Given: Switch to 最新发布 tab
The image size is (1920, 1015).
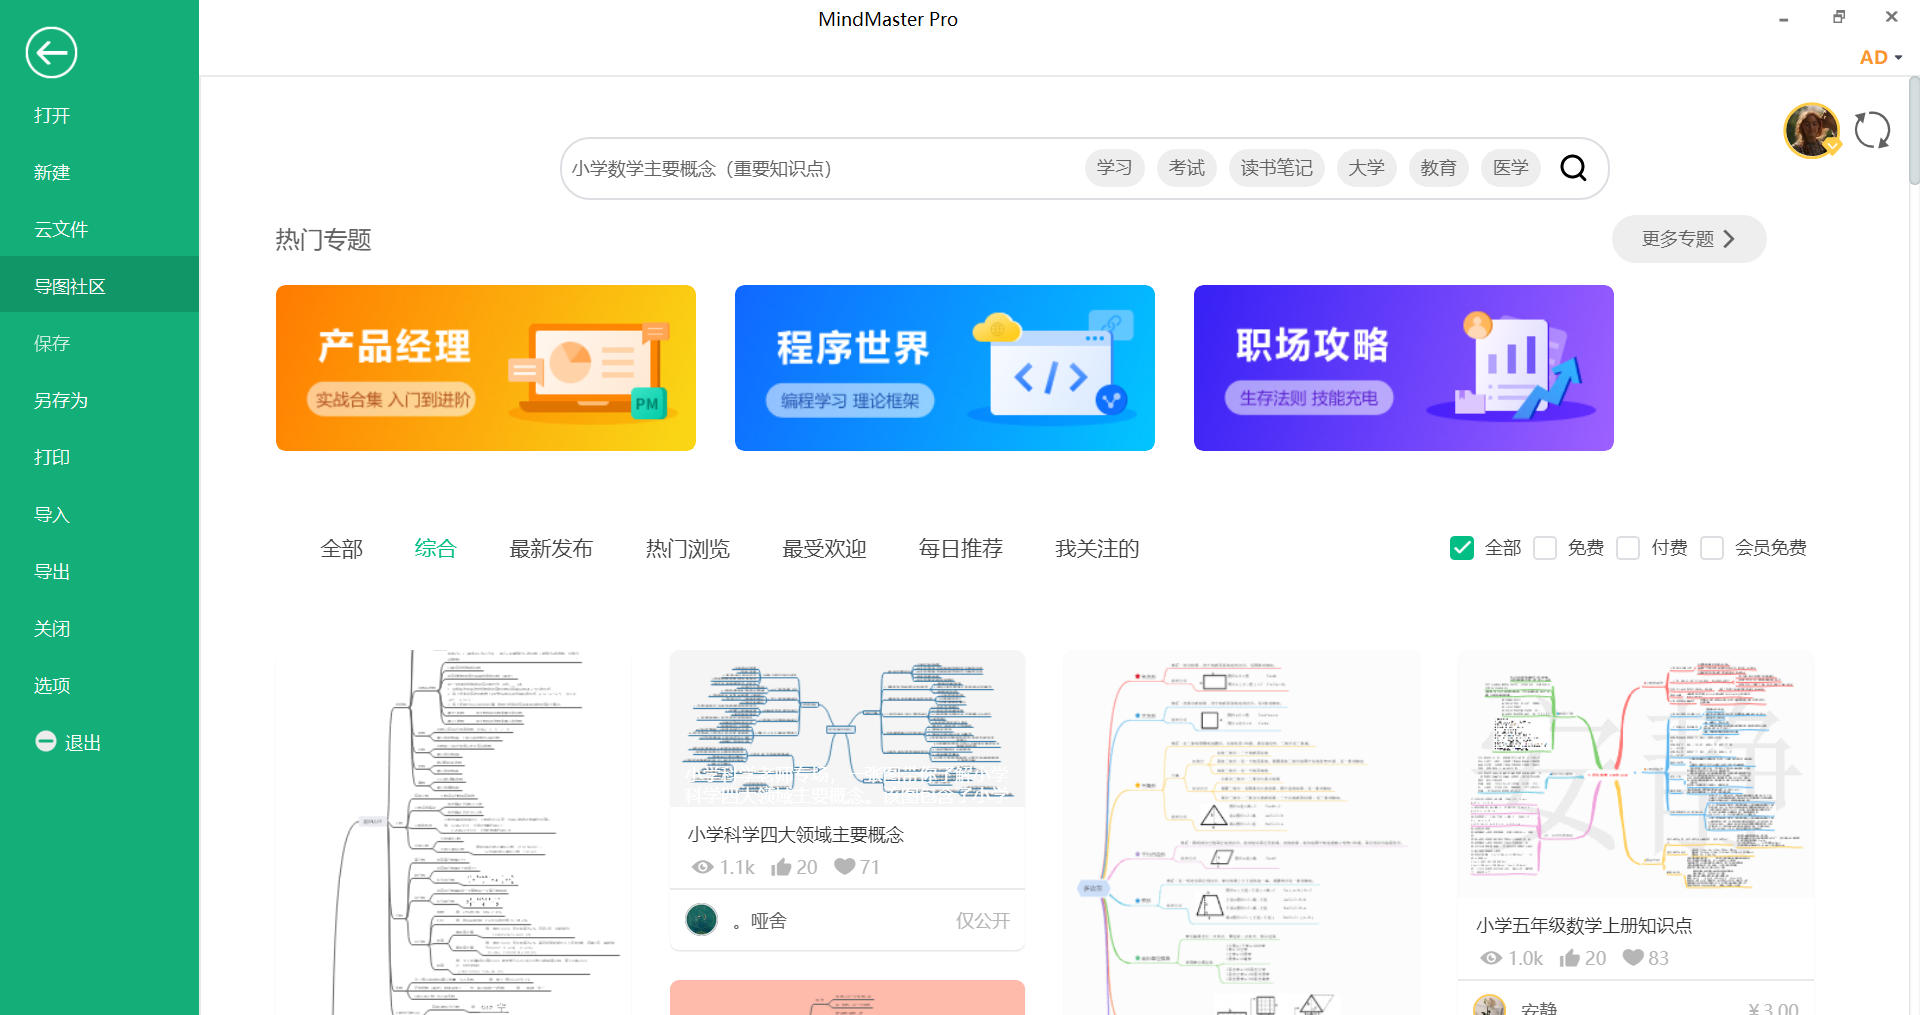Looking at the screenshot, I should click(x=551, y=548).
